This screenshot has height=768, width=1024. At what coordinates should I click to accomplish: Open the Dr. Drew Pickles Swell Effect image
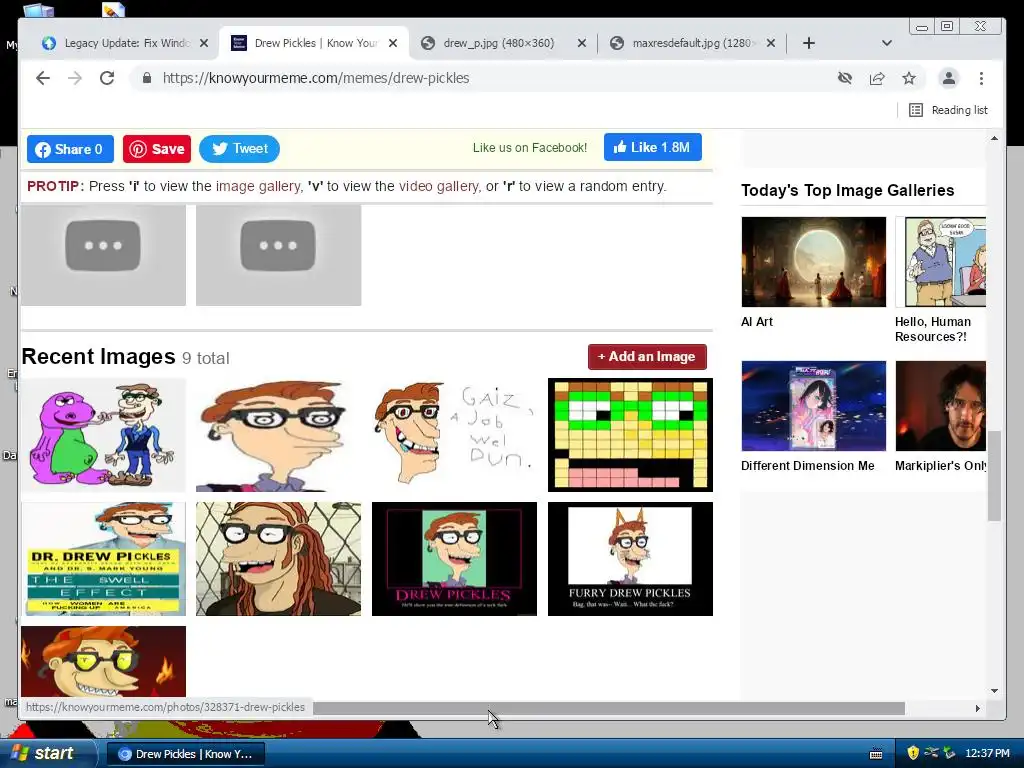pyautogui.click(x=103, y=559)
